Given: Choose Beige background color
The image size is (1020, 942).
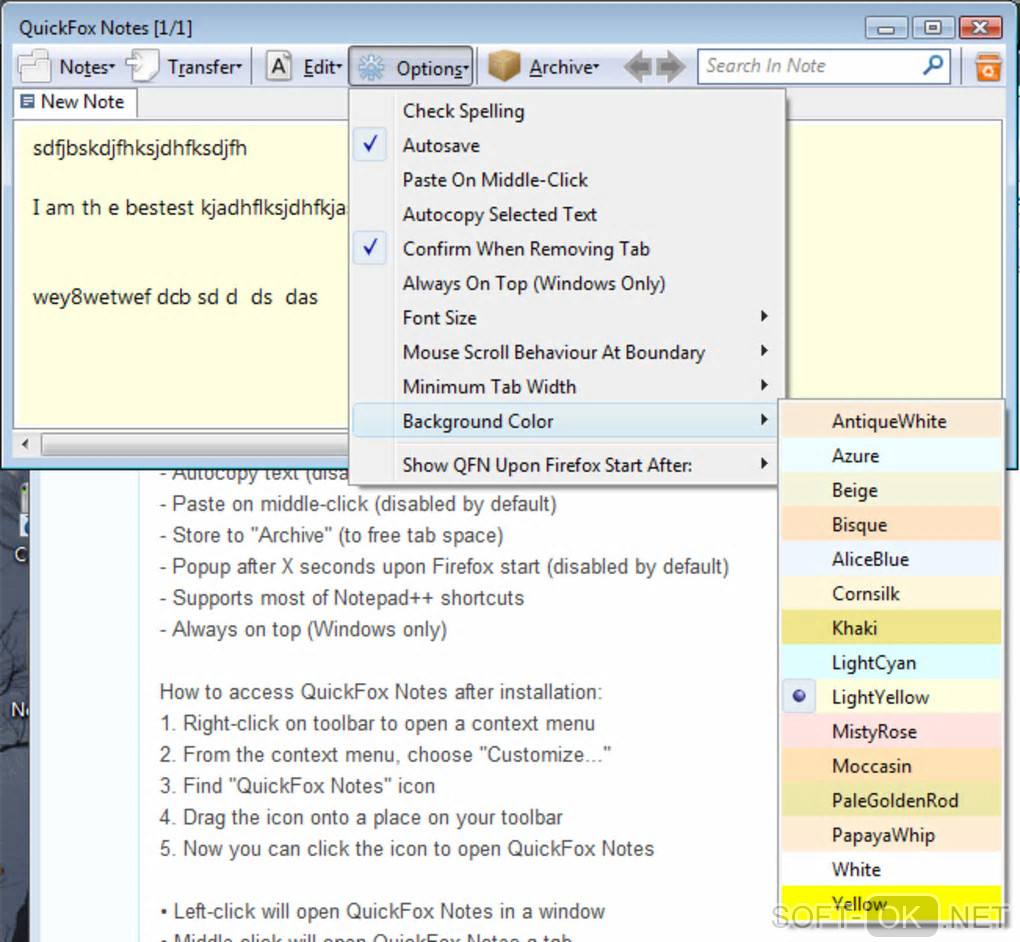Looking at the screenshot, I should (891, 490).
